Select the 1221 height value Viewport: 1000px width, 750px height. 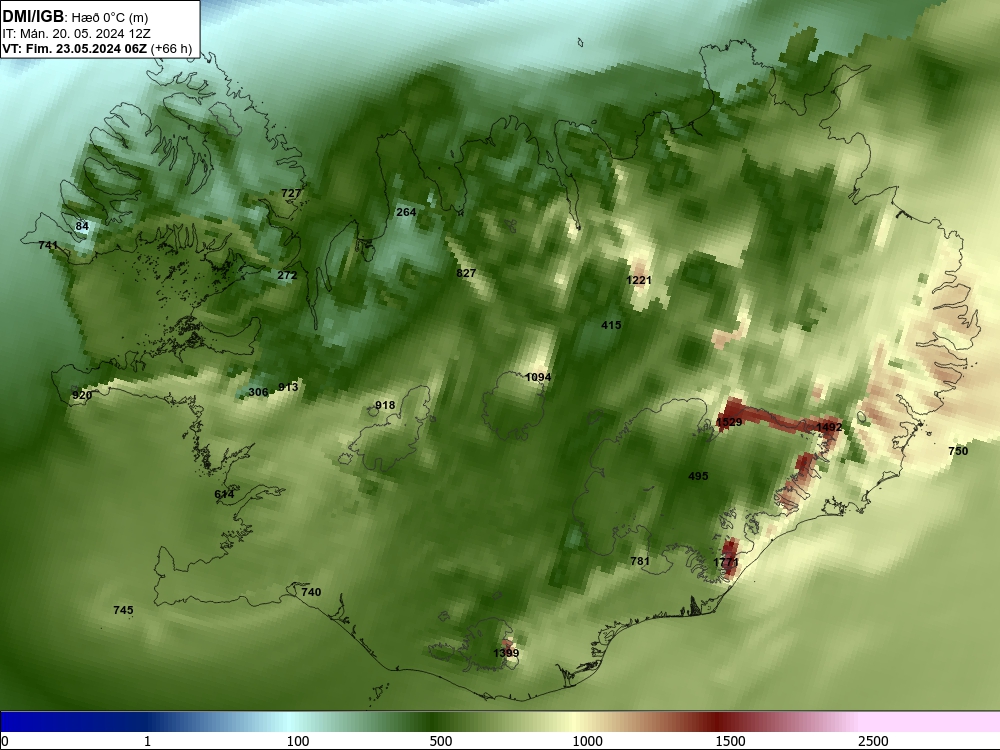tap(639, 280)
